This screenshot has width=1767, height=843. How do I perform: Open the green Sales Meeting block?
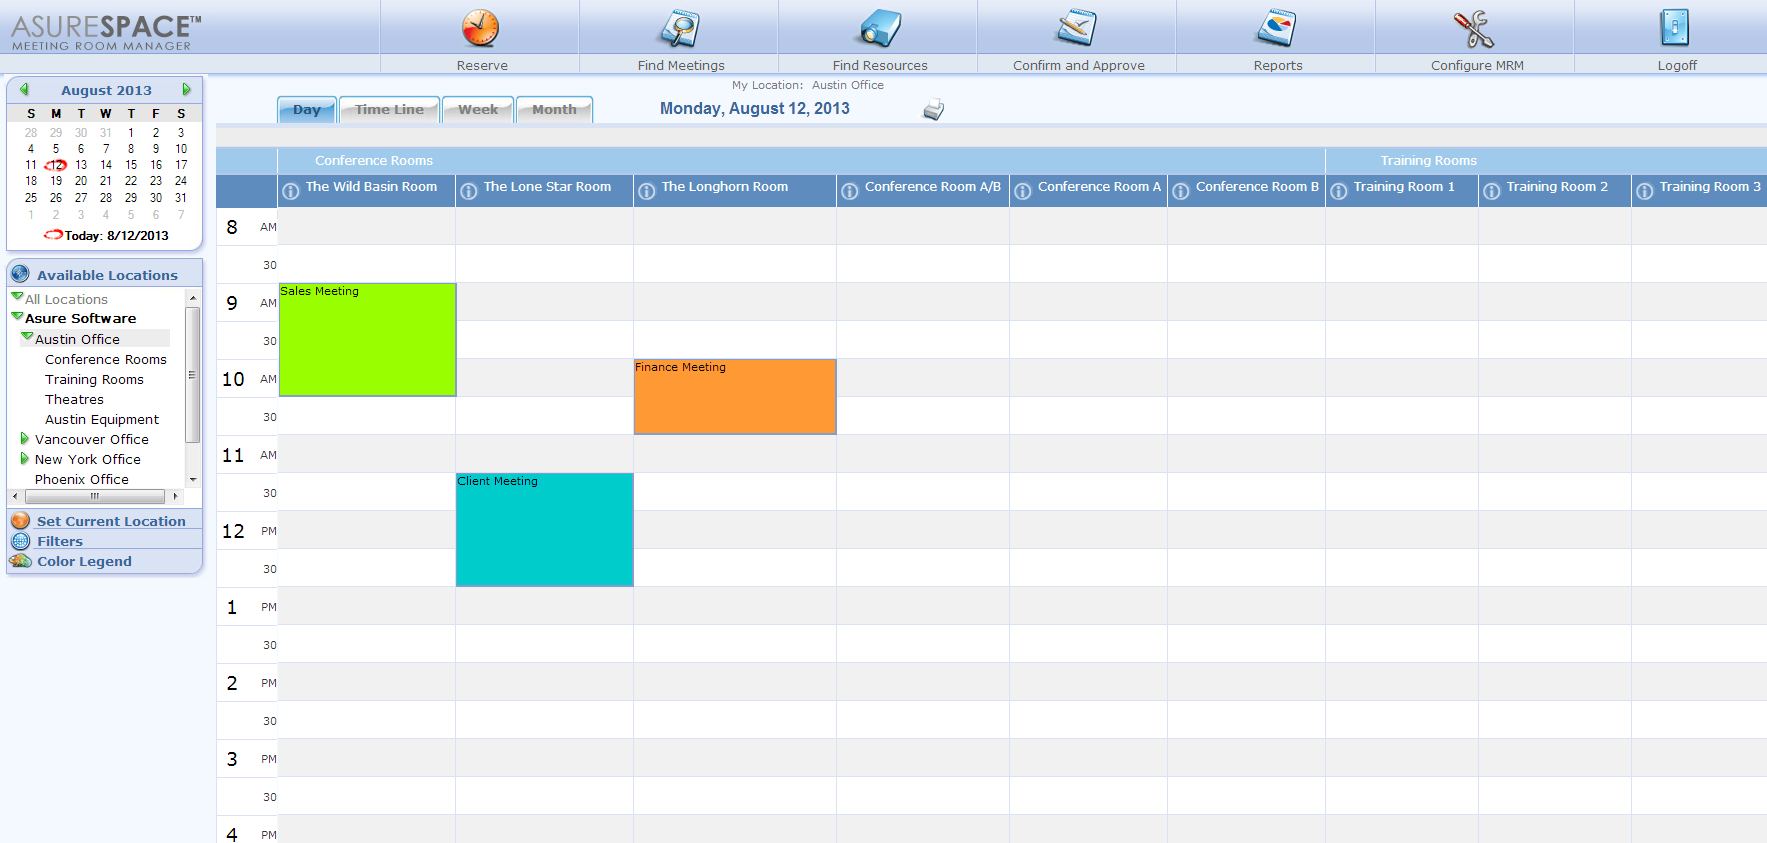(367, 340)
